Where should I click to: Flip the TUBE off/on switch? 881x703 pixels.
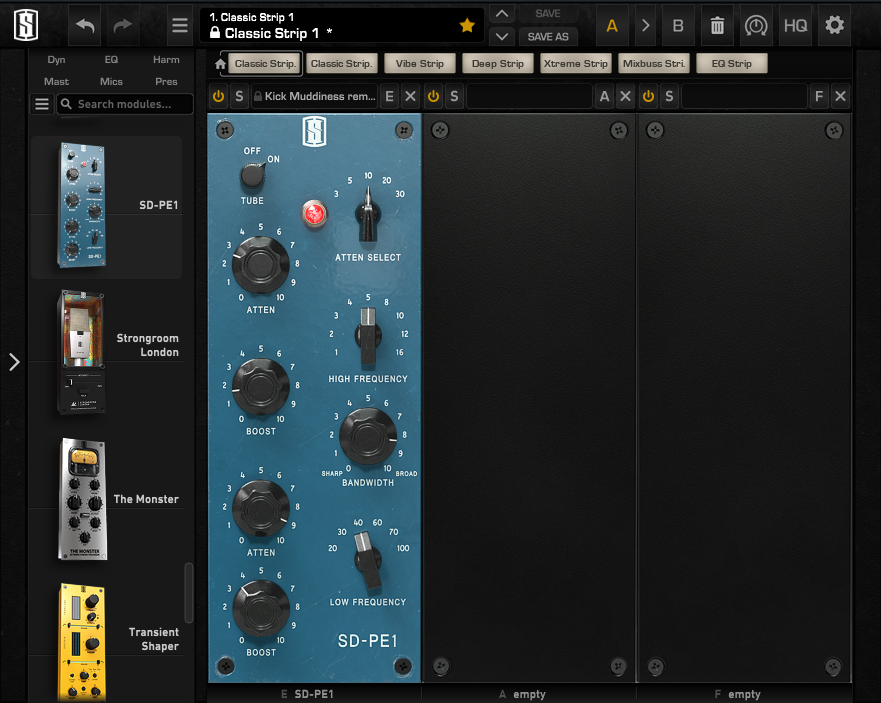(253, 175)
